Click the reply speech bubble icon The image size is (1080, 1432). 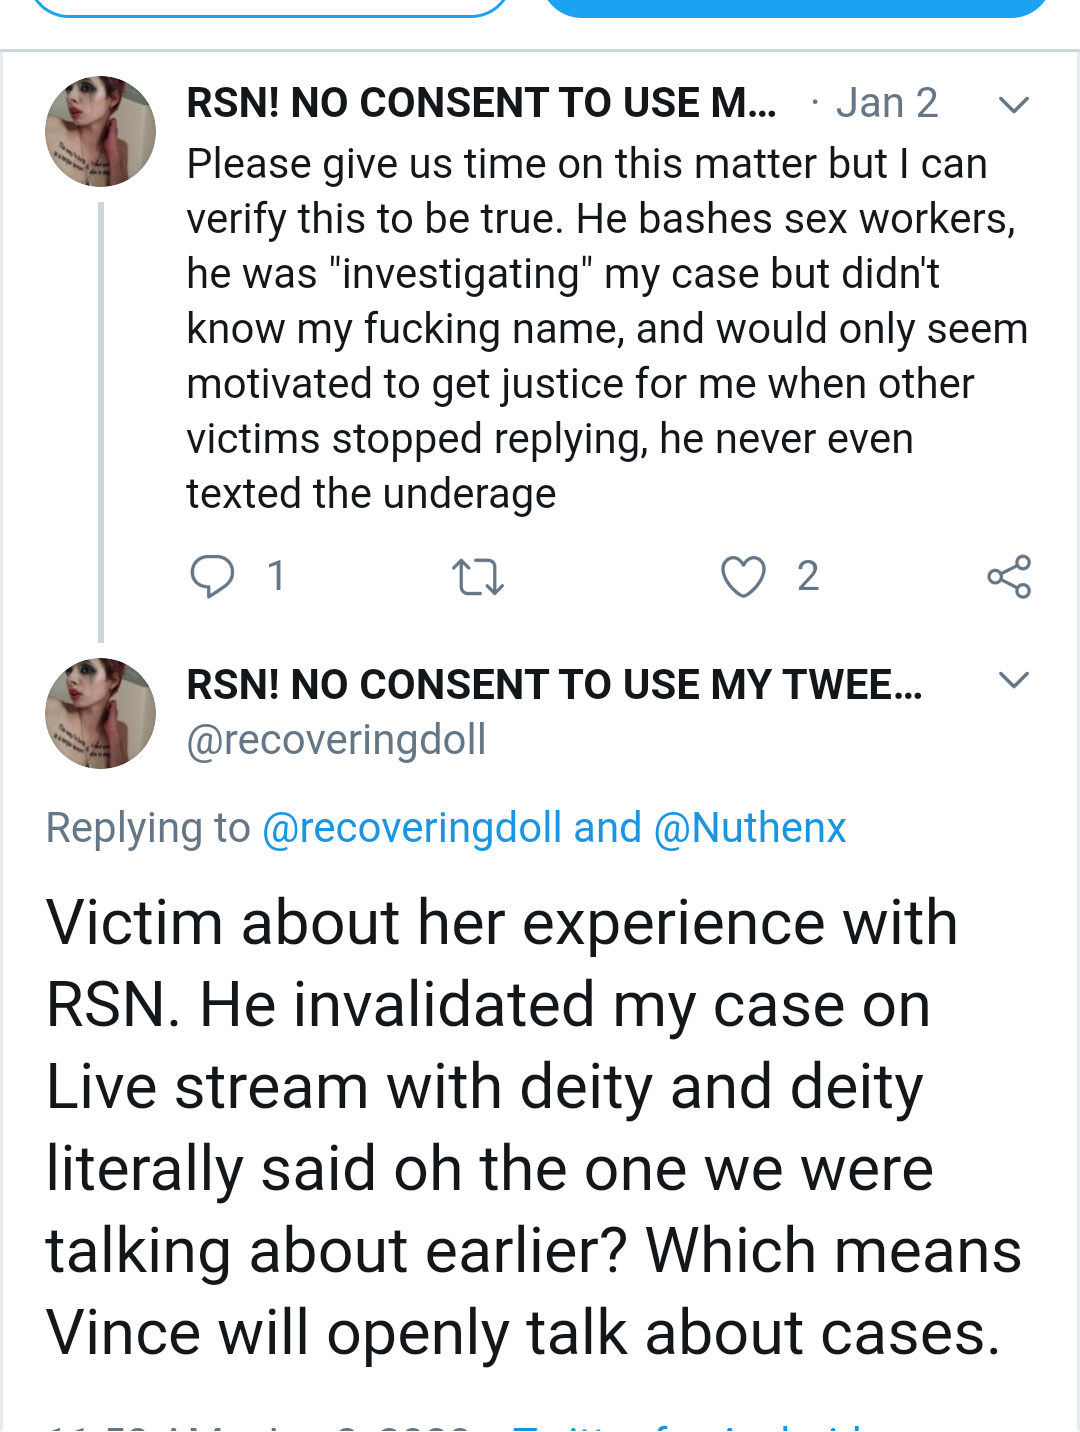(x=212, y=576)
